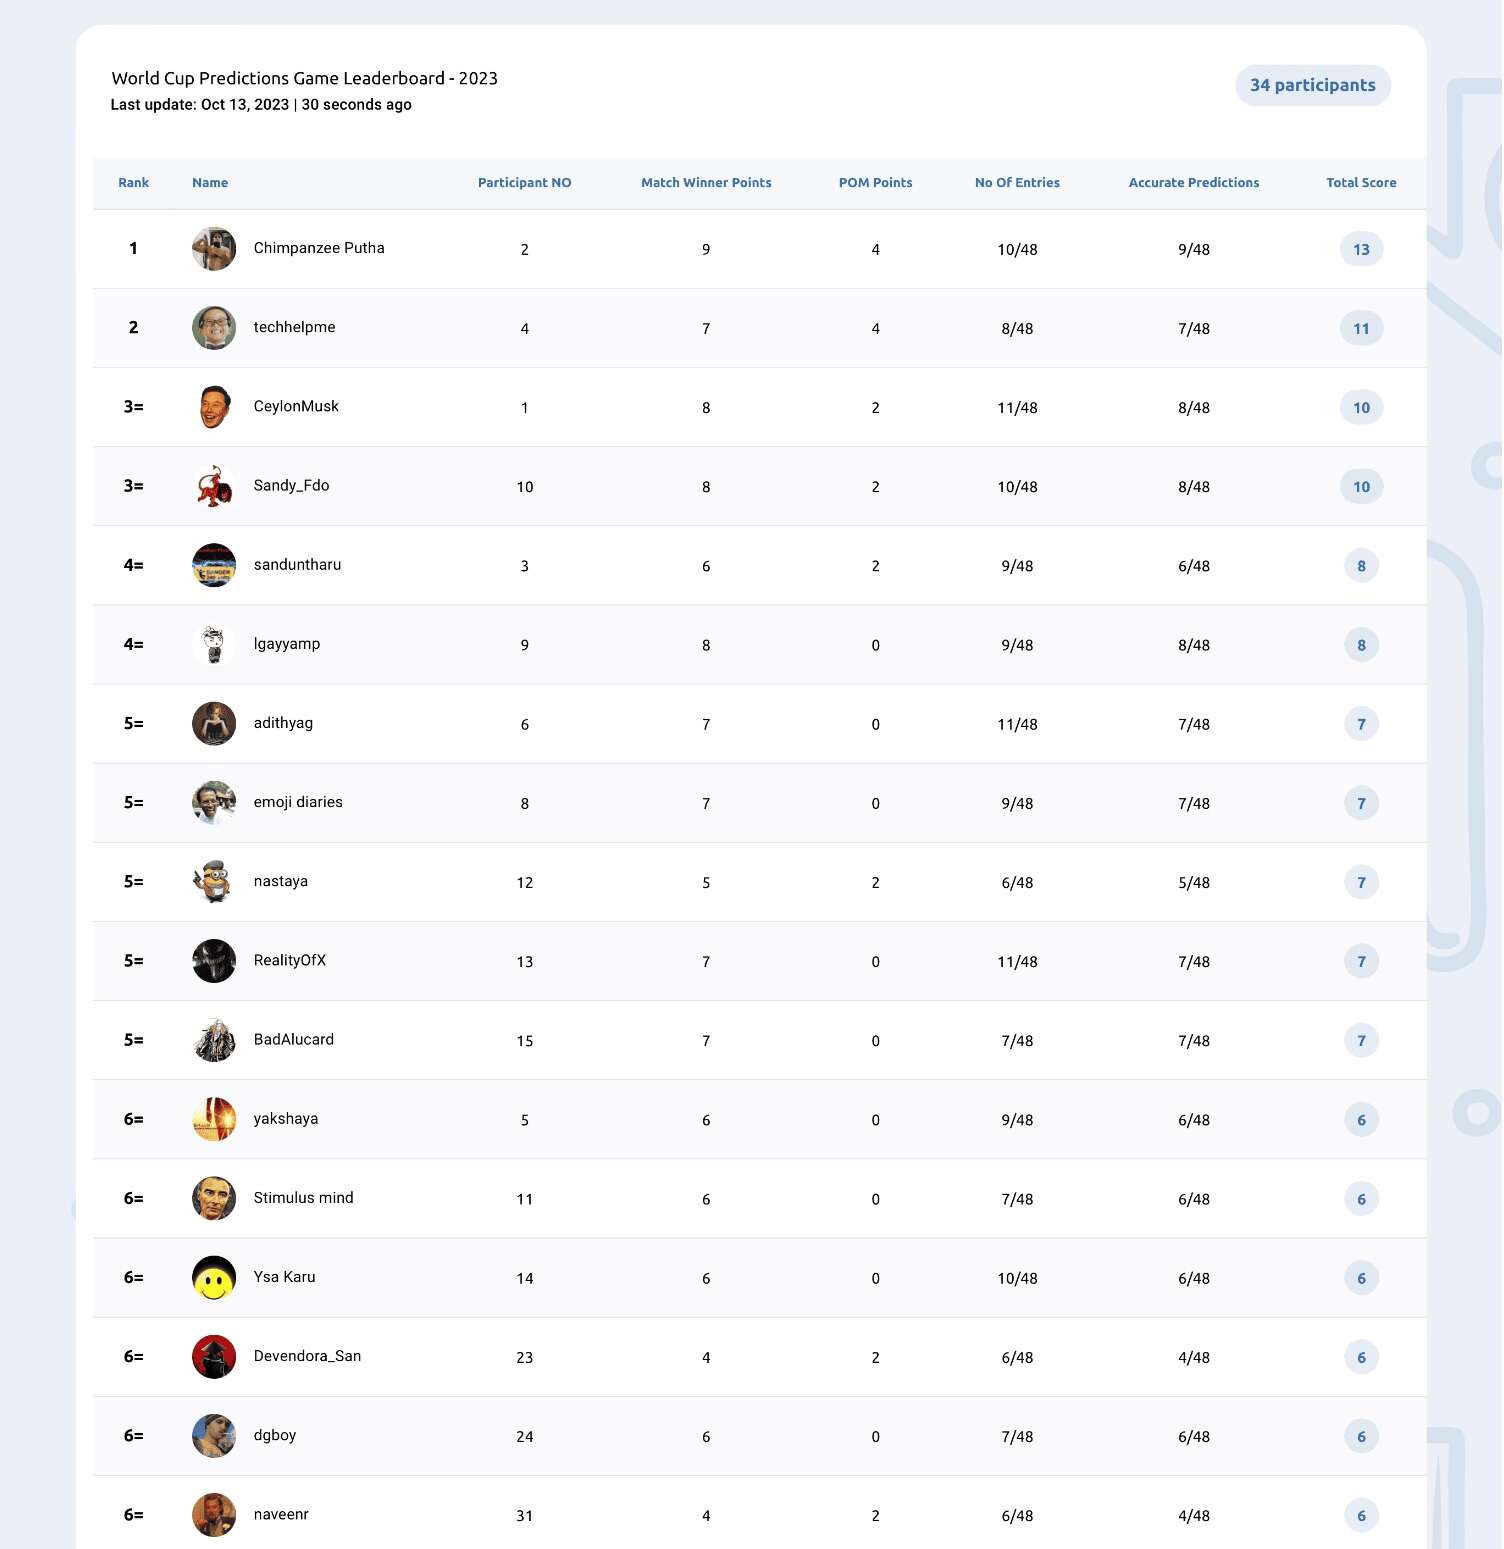Select the CeylonMusk avatar picture

pyautogui.click(x=214, y=407)
